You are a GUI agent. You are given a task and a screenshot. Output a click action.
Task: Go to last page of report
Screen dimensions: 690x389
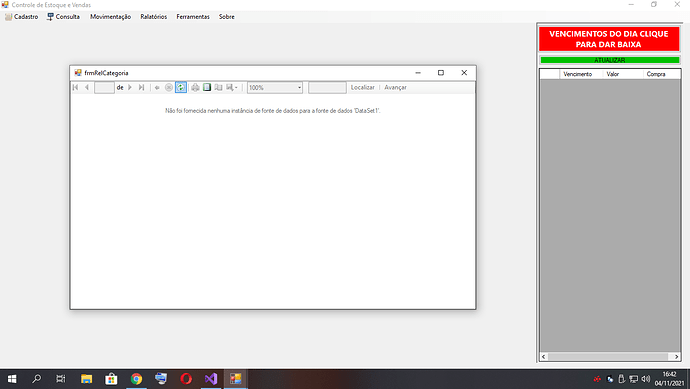point(141,87)
